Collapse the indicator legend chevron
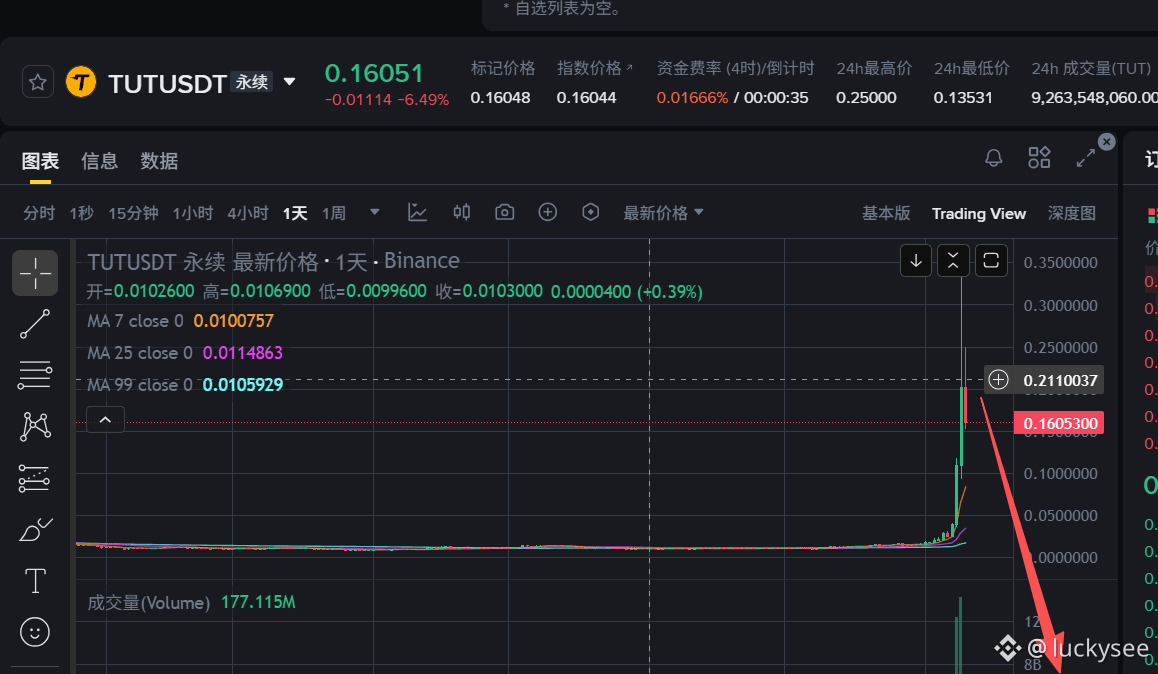 tap(106, 420)
